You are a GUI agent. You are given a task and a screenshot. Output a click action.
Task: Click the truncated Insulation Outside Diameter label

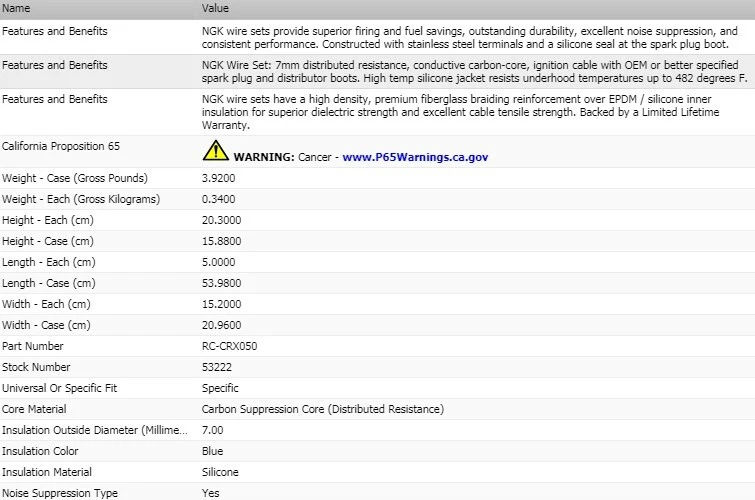[x=94, y=430]
